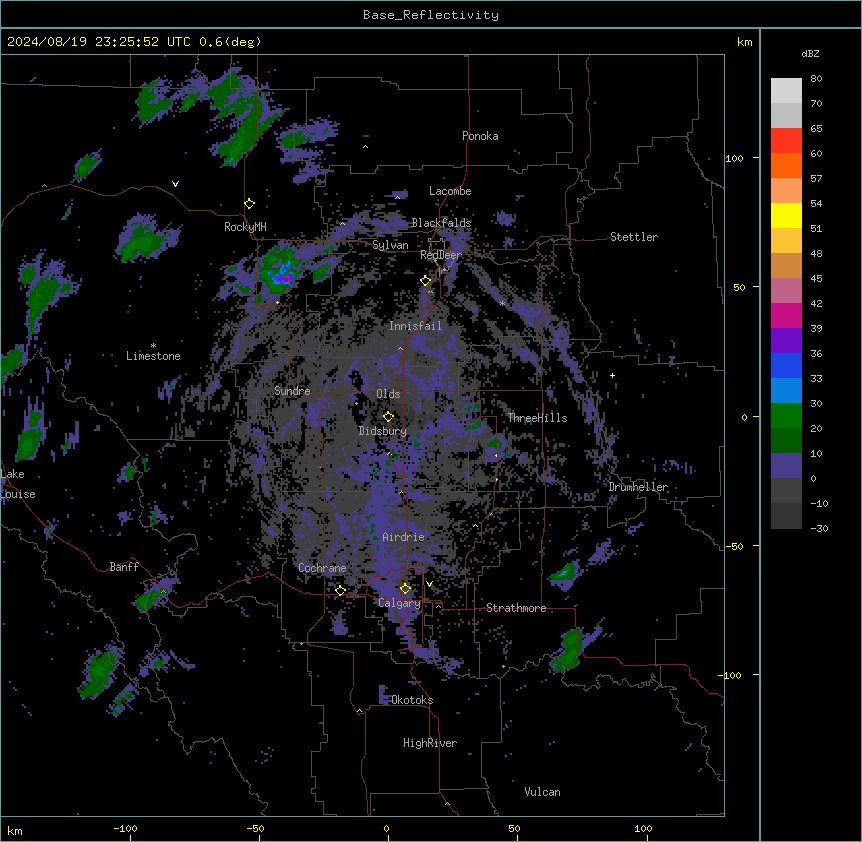
Task: Select the yellow V marker northwest of RockyMH
Action: [x=175, y=184]
